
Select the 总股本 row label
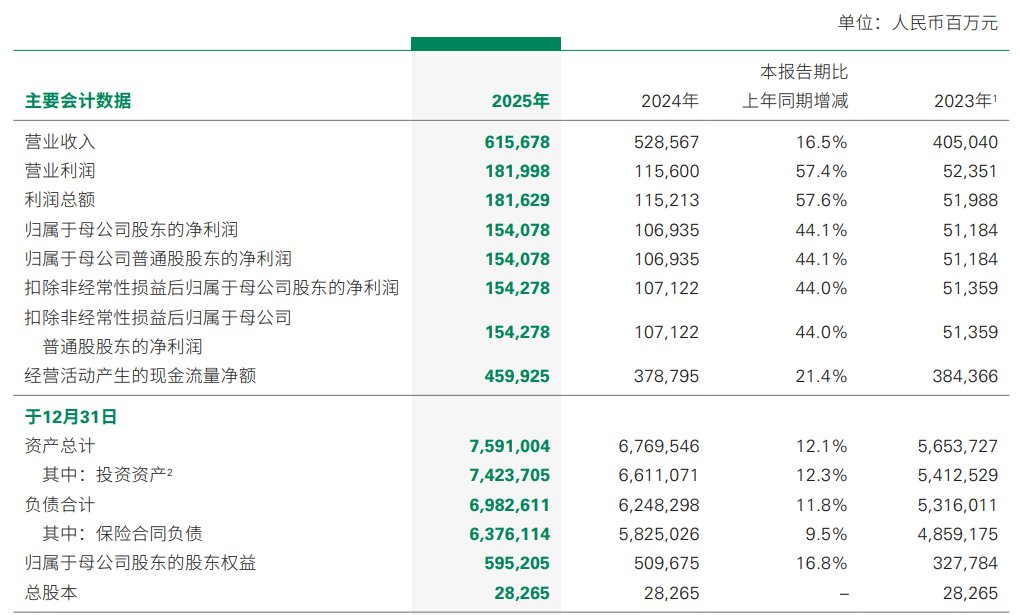51,592
